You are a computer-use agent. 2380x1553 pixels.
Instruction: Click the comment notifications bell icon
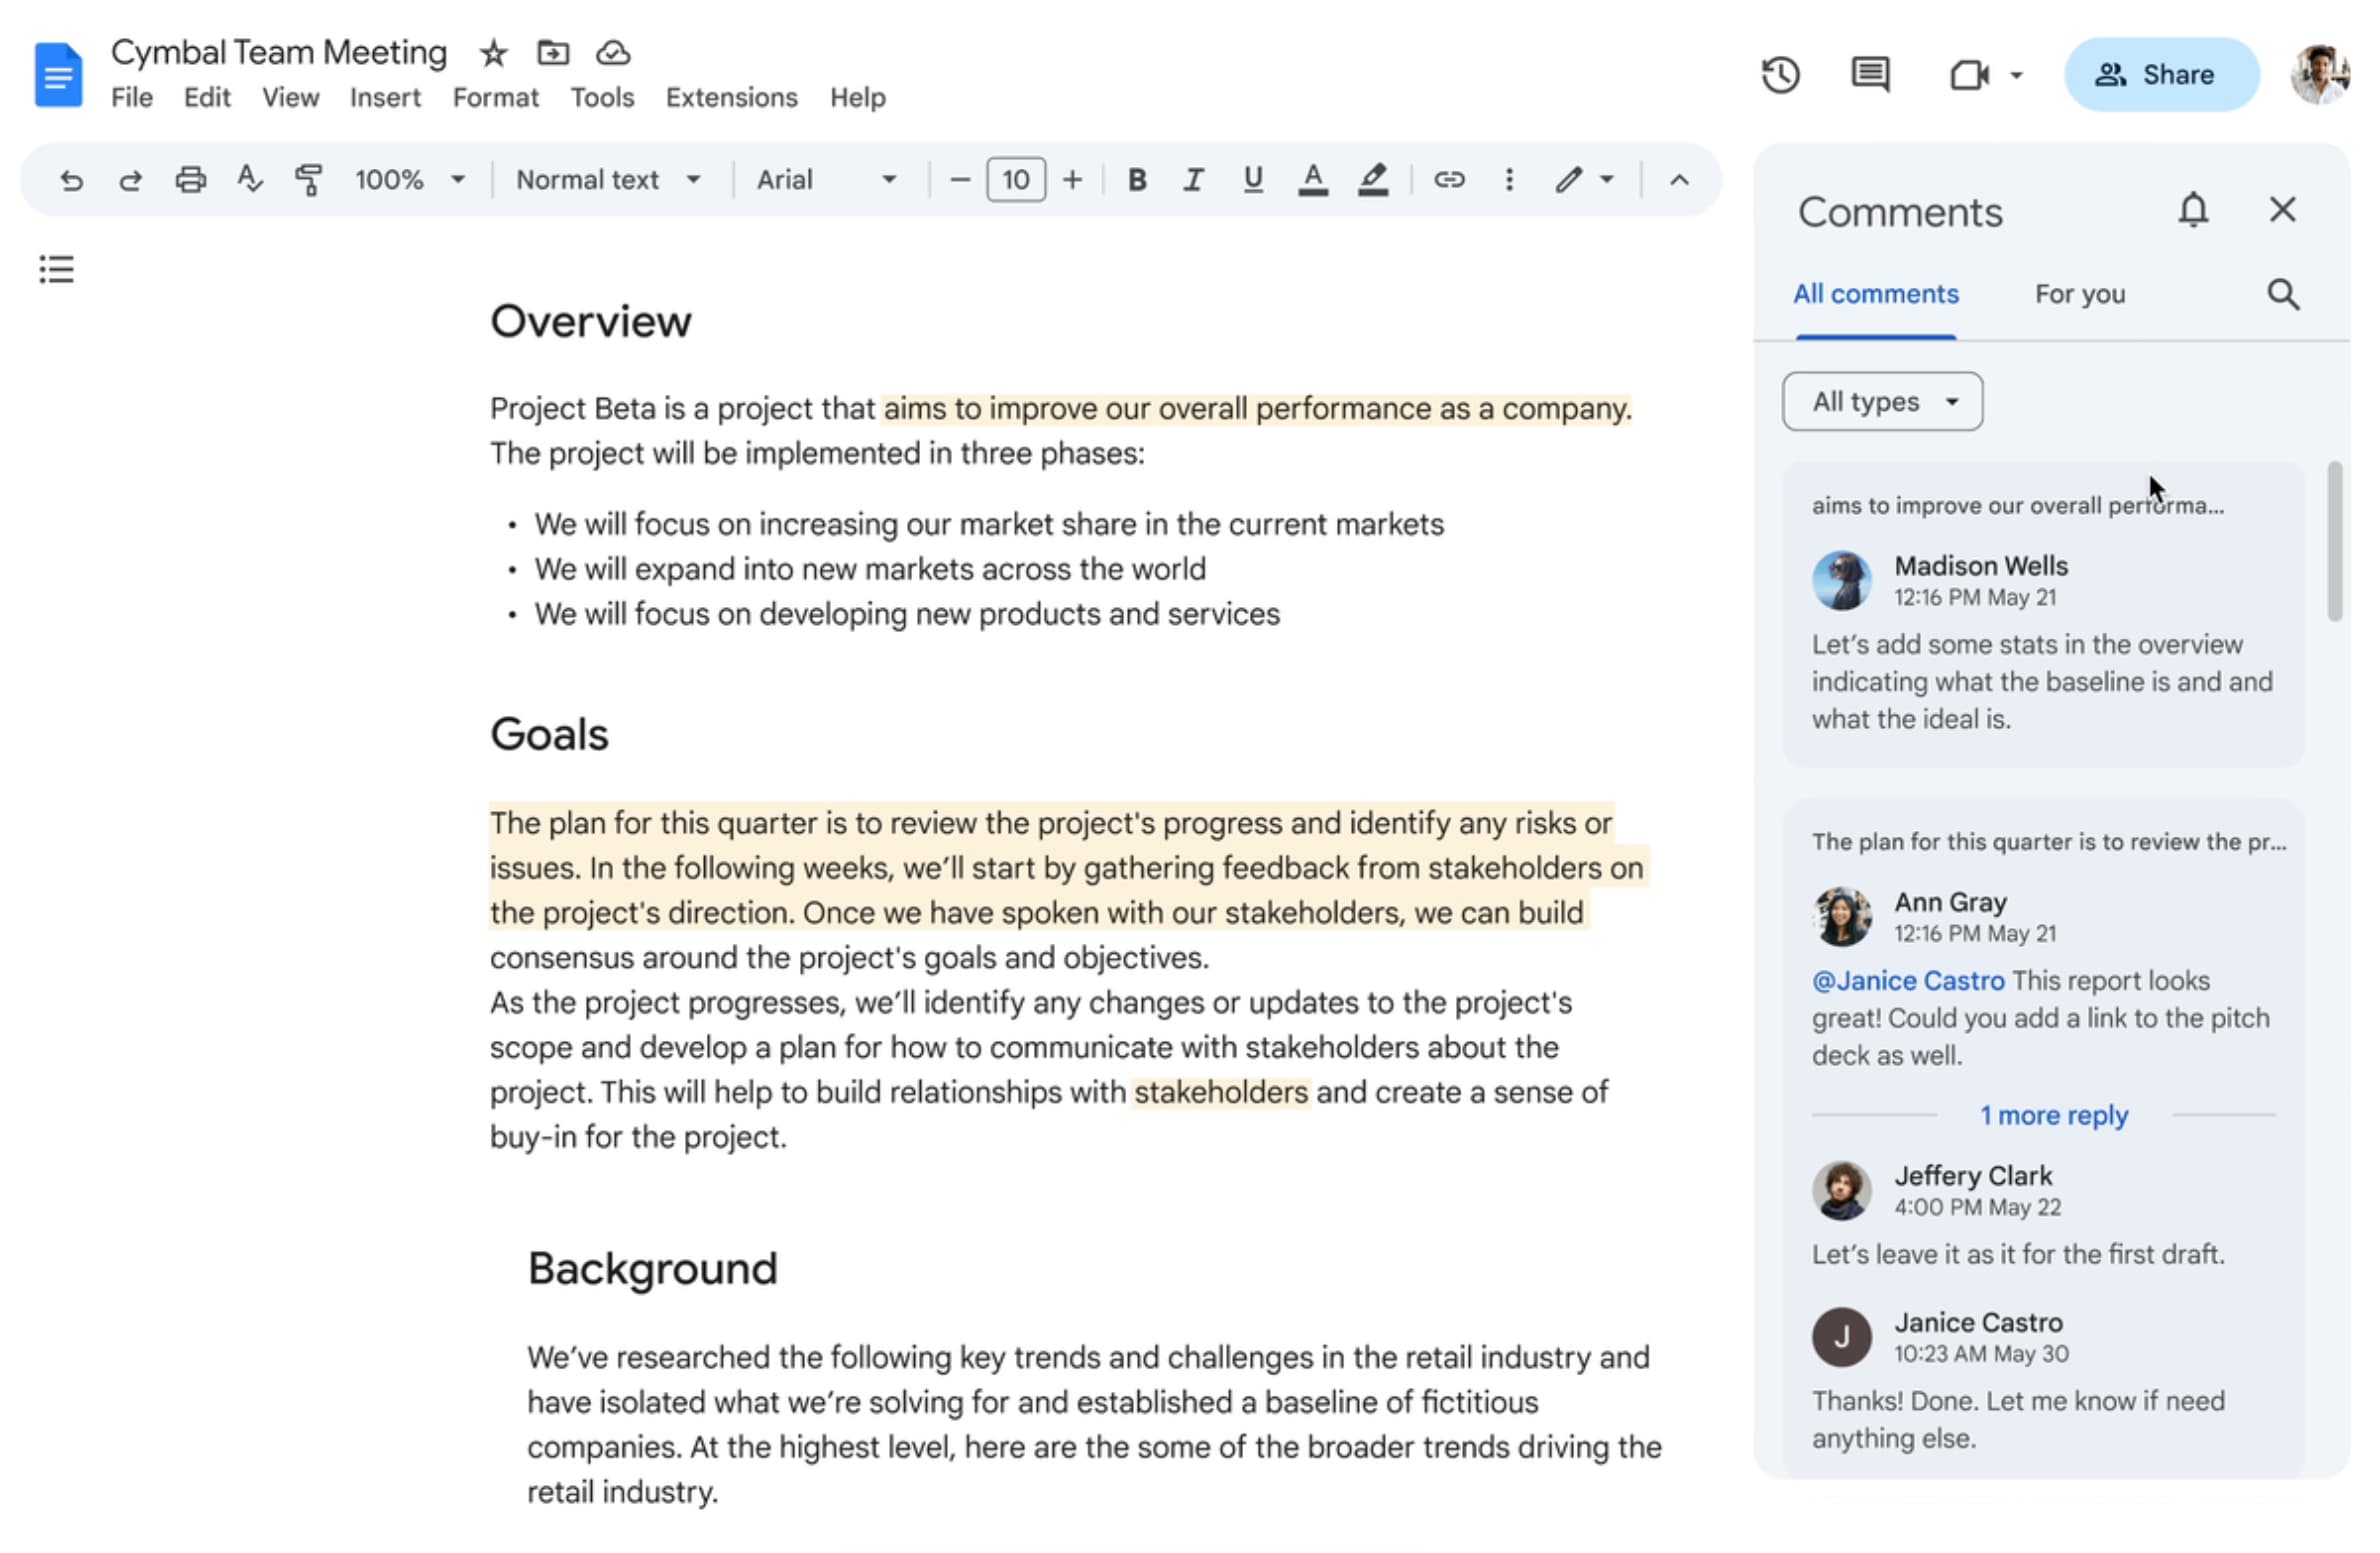[x=2192, y=210]
